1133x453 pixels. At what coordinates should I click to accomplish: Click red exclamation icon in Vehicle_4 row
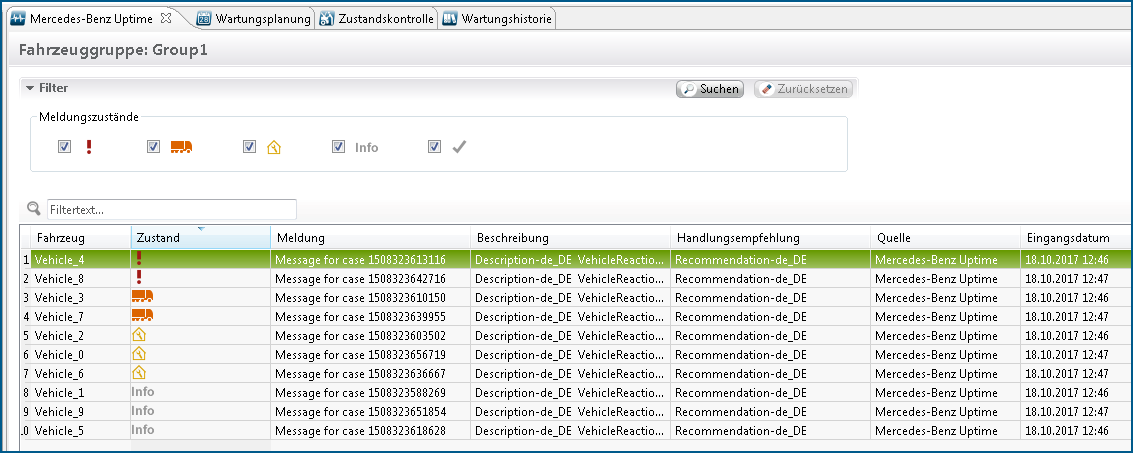click(x=139, y=259)
